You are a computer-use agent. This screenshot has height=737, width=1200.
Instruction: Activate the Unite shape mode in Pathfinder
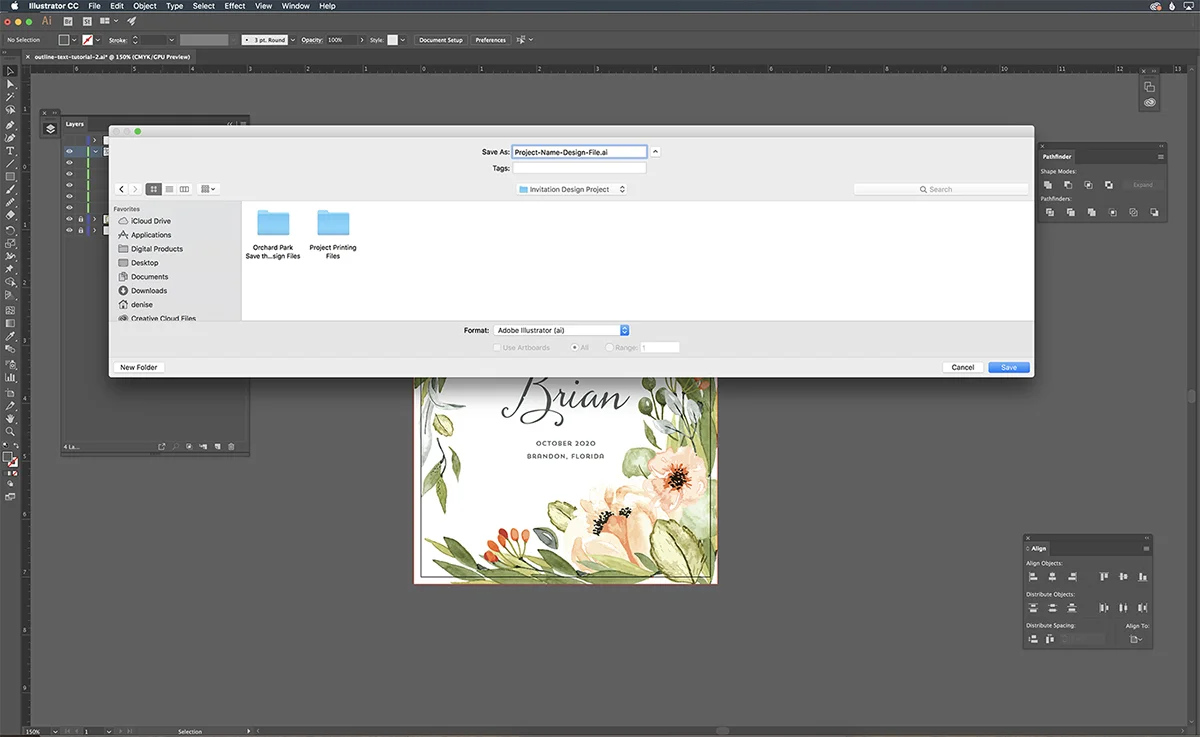(1048, 185)
